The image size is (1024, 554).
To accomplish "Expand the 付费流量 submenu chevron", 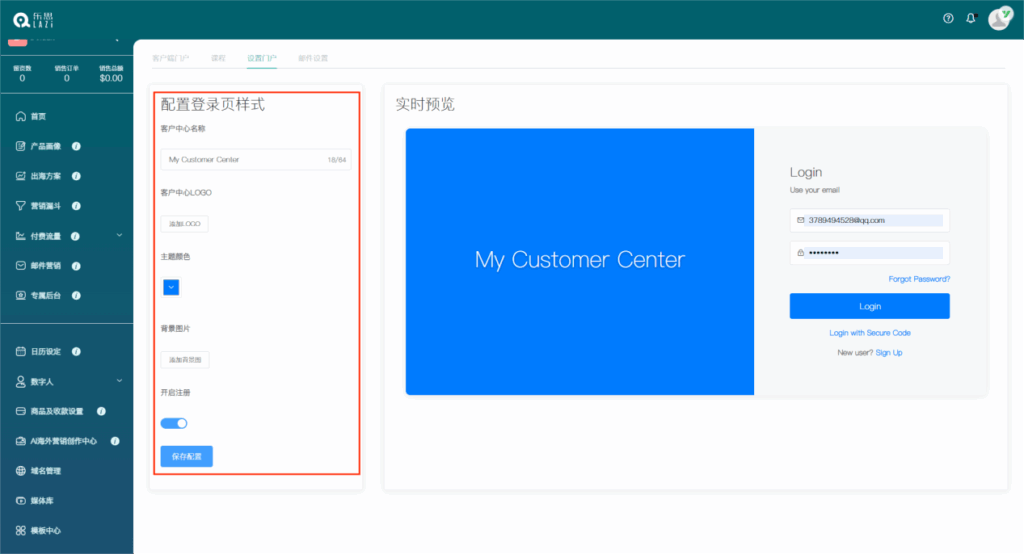I will point(119,235).
